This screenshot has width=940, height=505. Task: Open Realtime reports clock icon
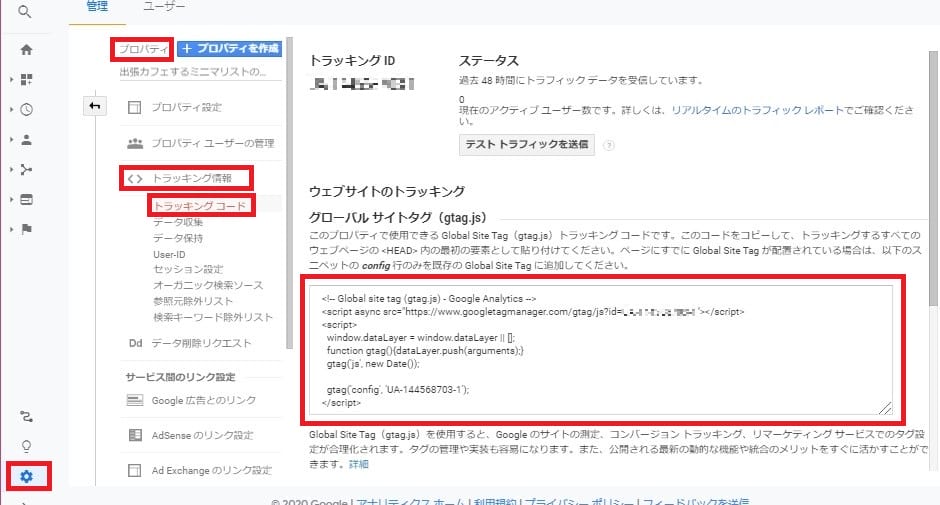click(x=26, y=110)
